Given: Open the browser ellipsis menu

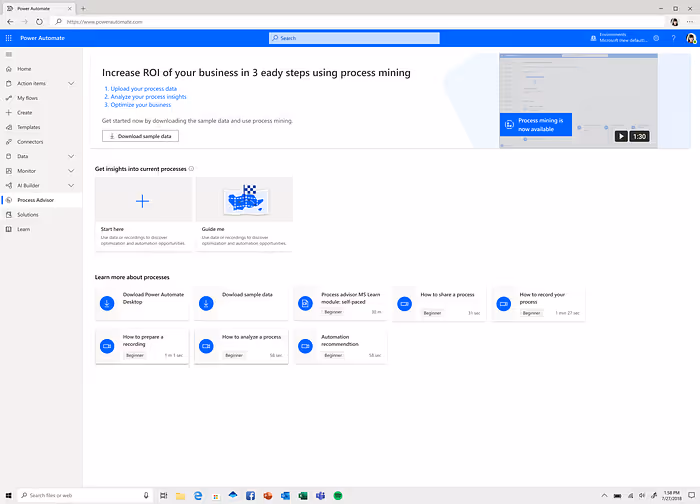Looking at the screenshot, I should coord(690,21).
